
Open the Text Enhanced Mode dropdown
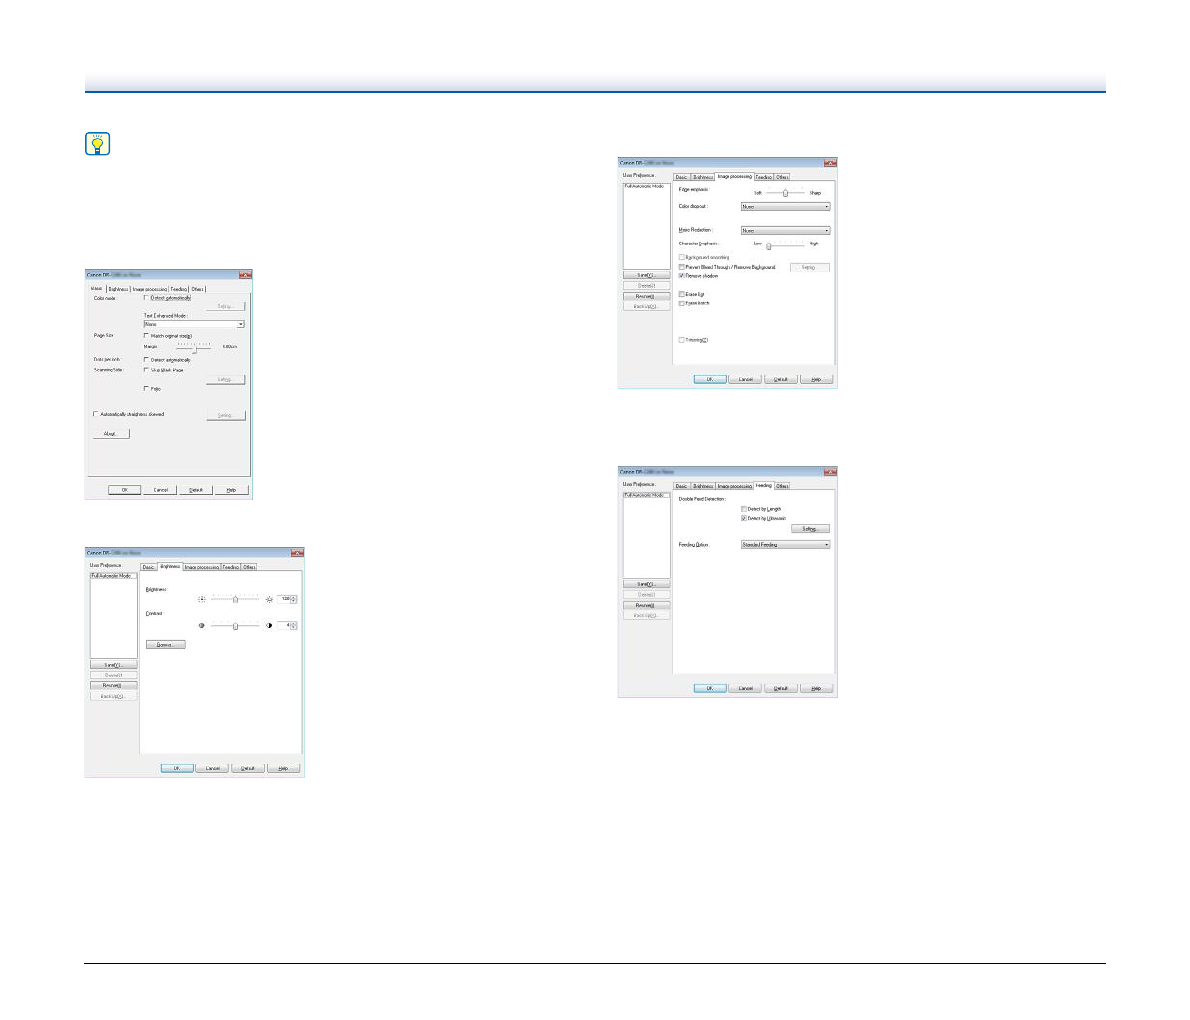(x=194, y=324)
